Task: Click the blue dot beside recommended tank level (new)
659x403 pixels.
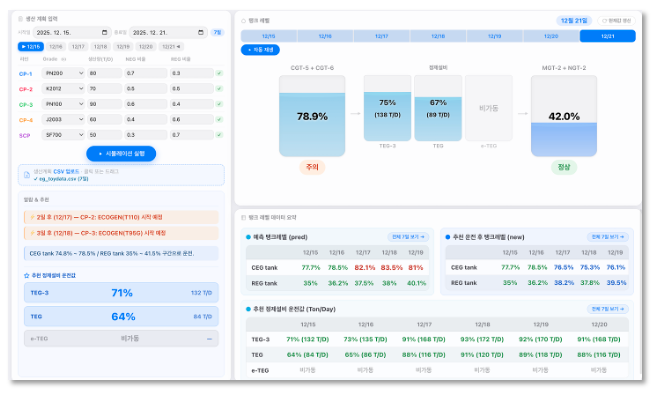Action: pos(448,237)
